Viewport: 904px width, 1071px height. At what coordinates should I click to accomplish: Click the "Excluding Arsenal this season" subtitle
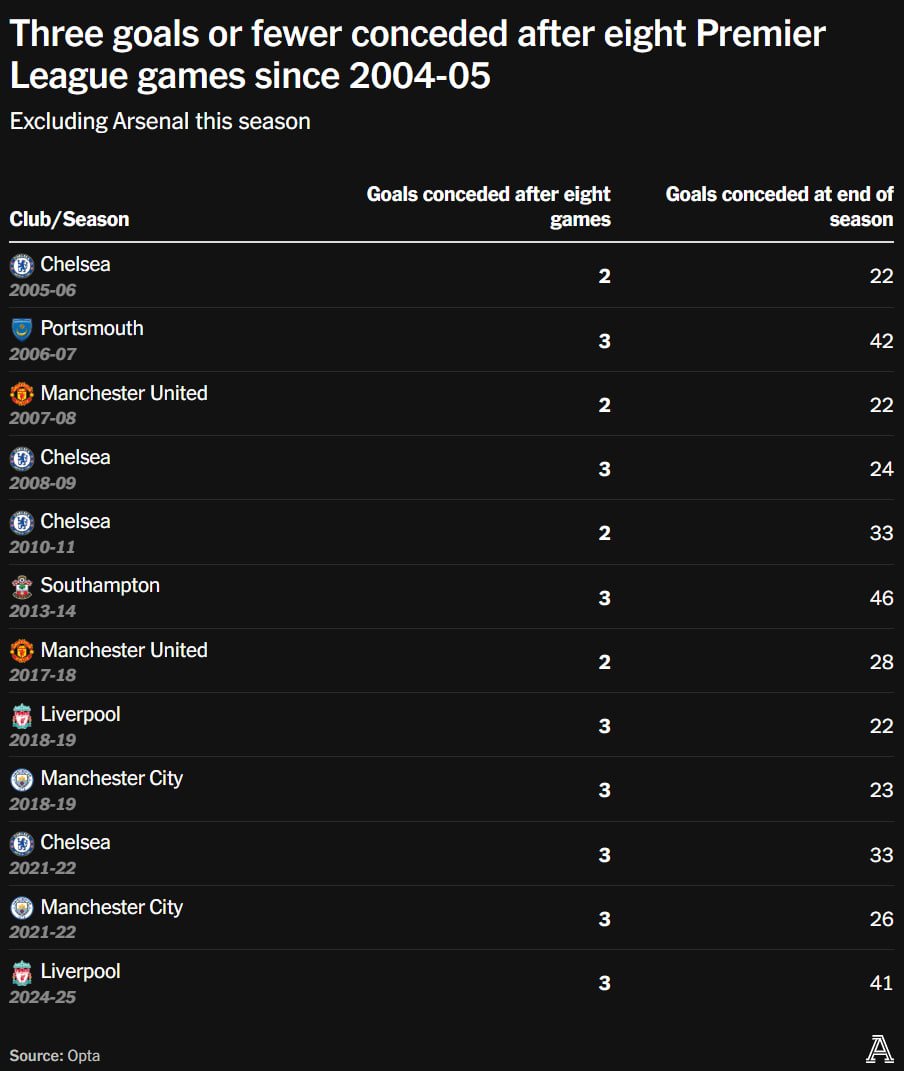(160, 122)
